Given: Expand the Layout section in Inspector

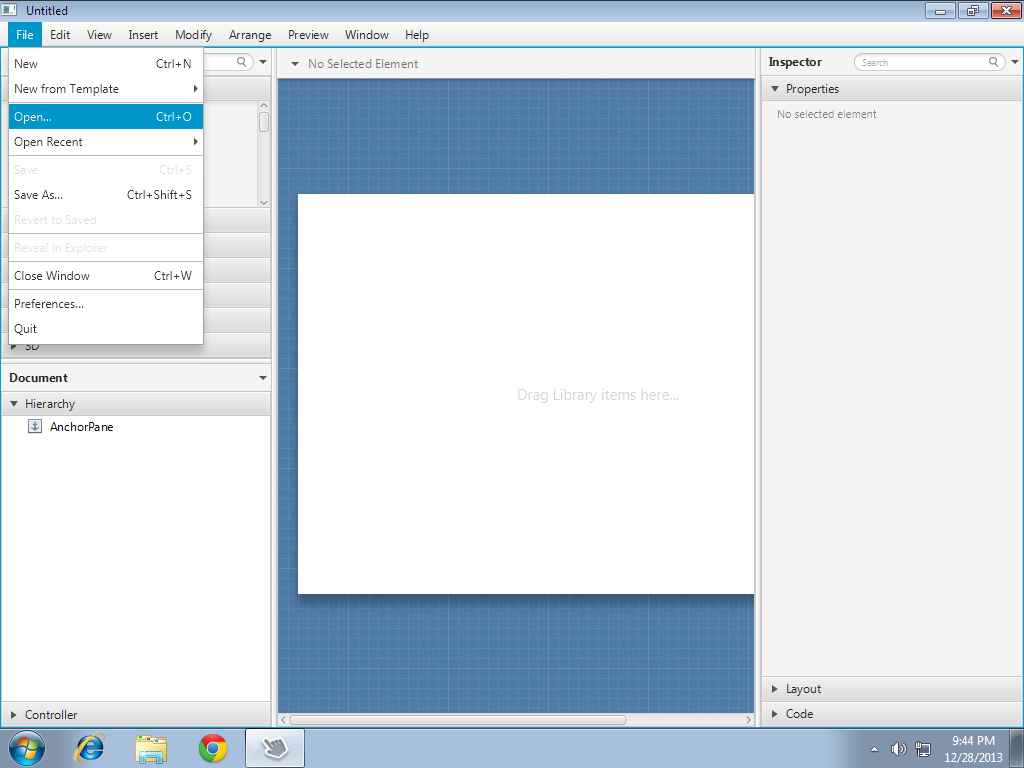Looking at the screenshot, I should pos(803,689).
